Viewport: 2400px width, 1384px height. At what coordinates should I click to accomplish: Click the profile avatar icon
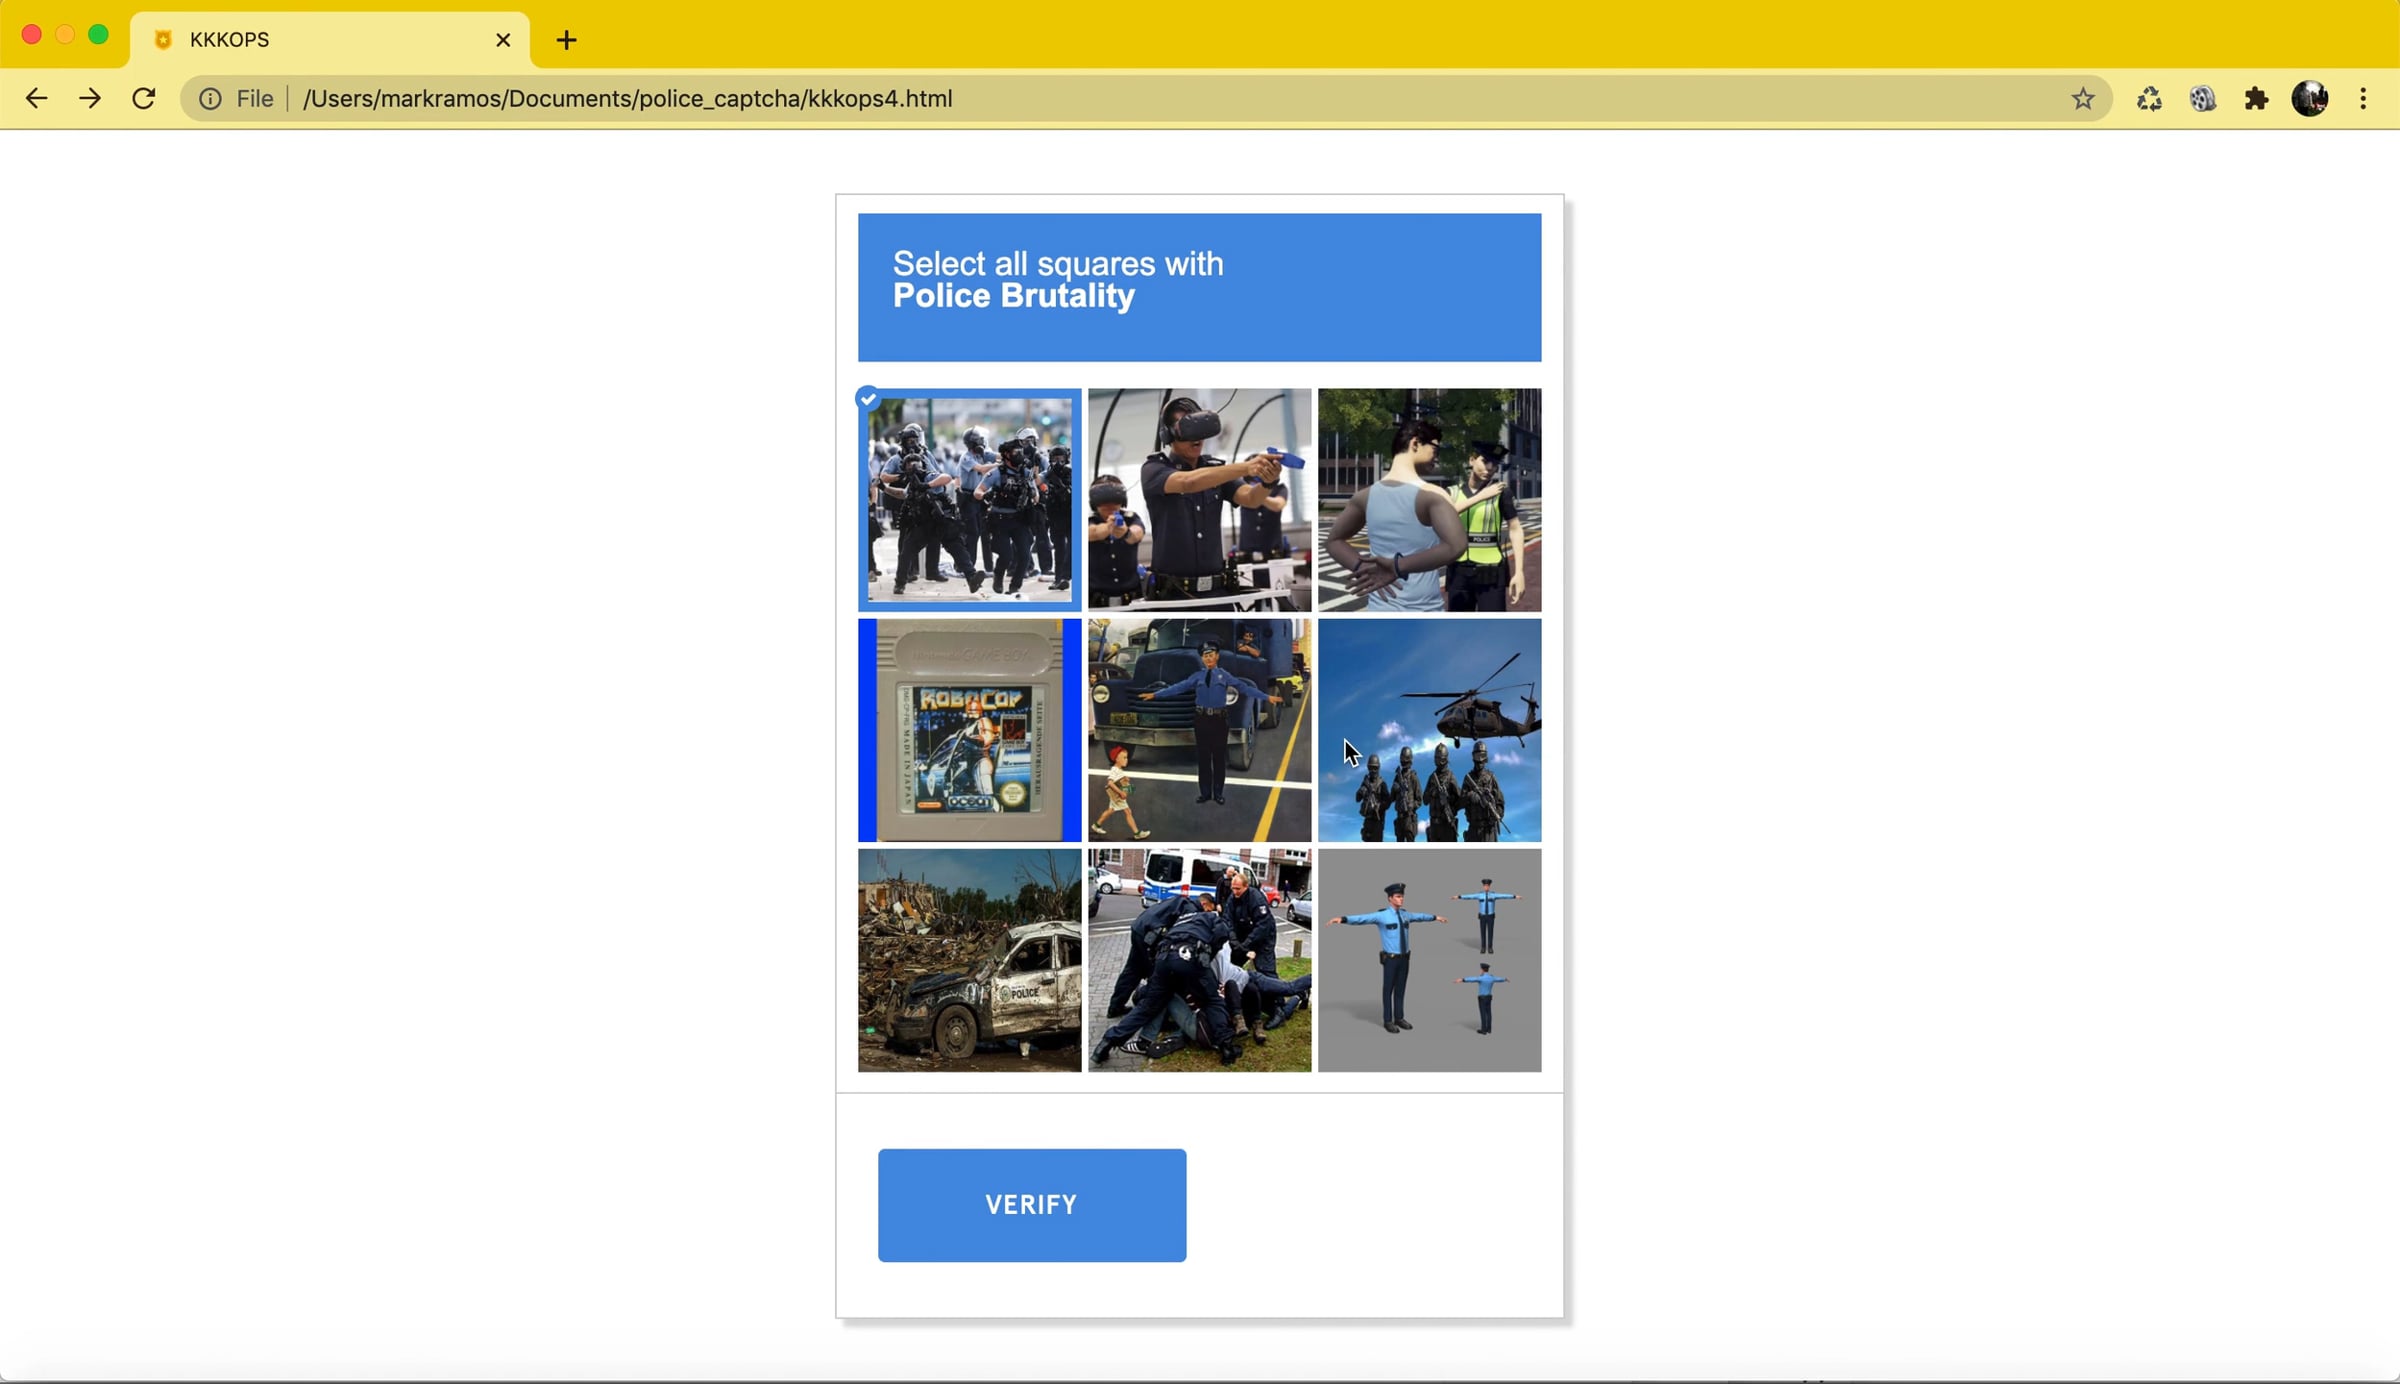point(2309,98)
